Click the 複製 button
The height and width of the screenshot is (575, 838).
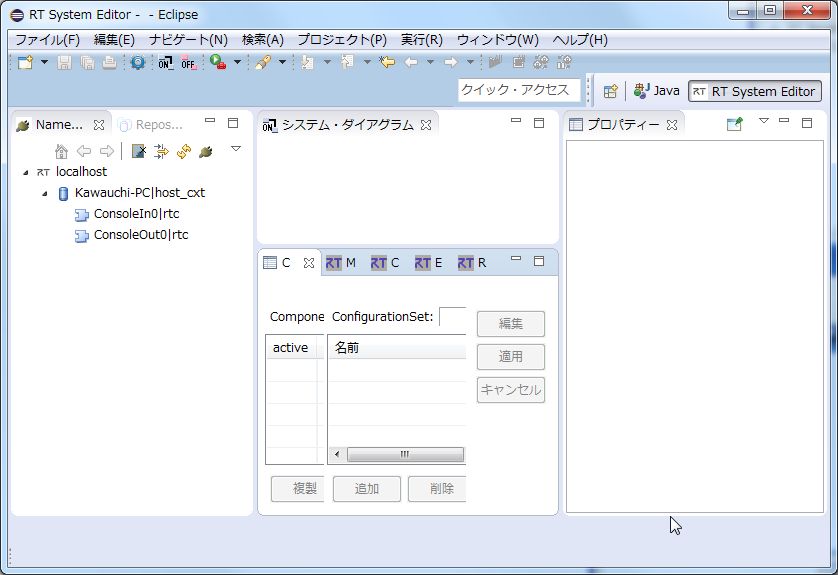tap(298, 489)
